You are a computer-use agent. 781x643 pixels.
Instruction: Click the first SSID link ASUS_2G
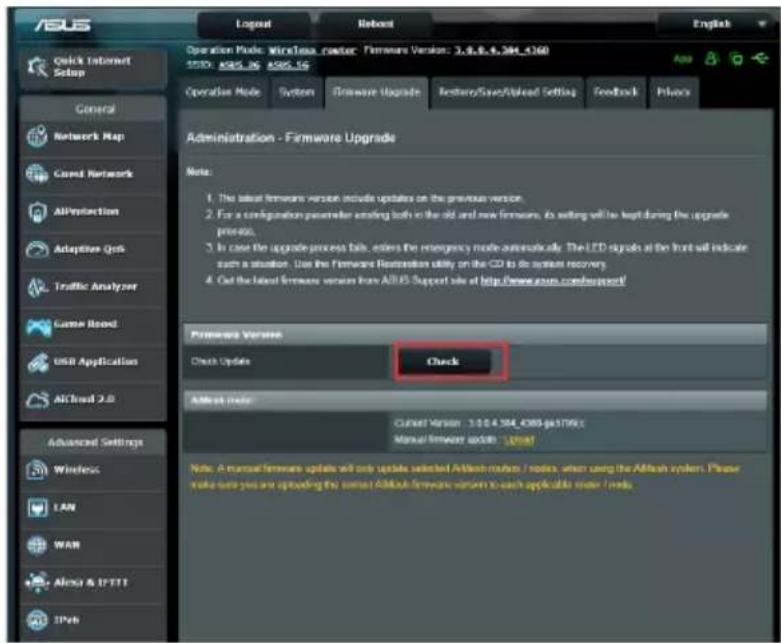pyautogui.click(x=239, y=65)
